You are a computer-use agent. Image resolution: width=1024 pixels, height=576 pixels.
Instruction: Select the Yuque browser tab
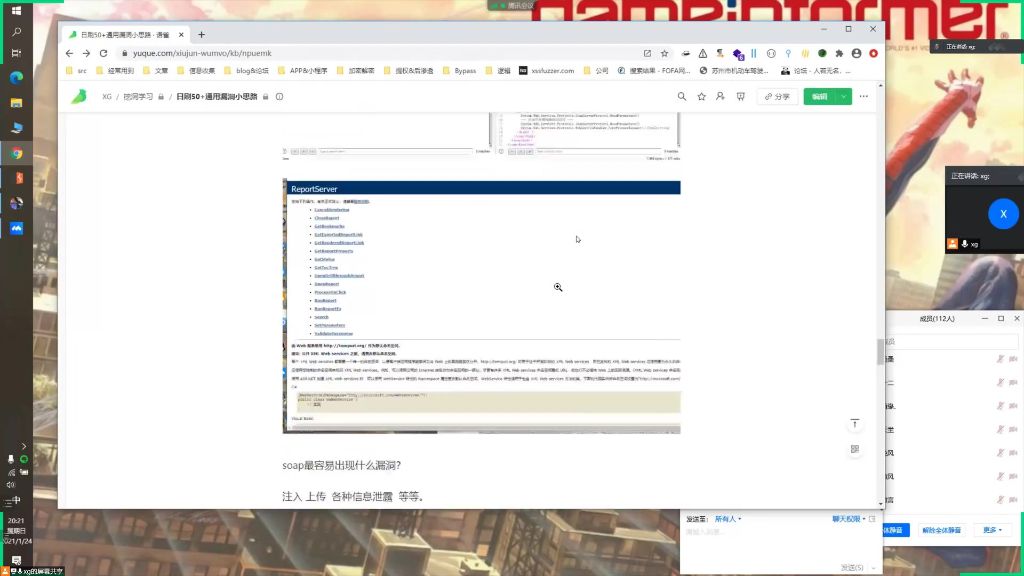124,35
